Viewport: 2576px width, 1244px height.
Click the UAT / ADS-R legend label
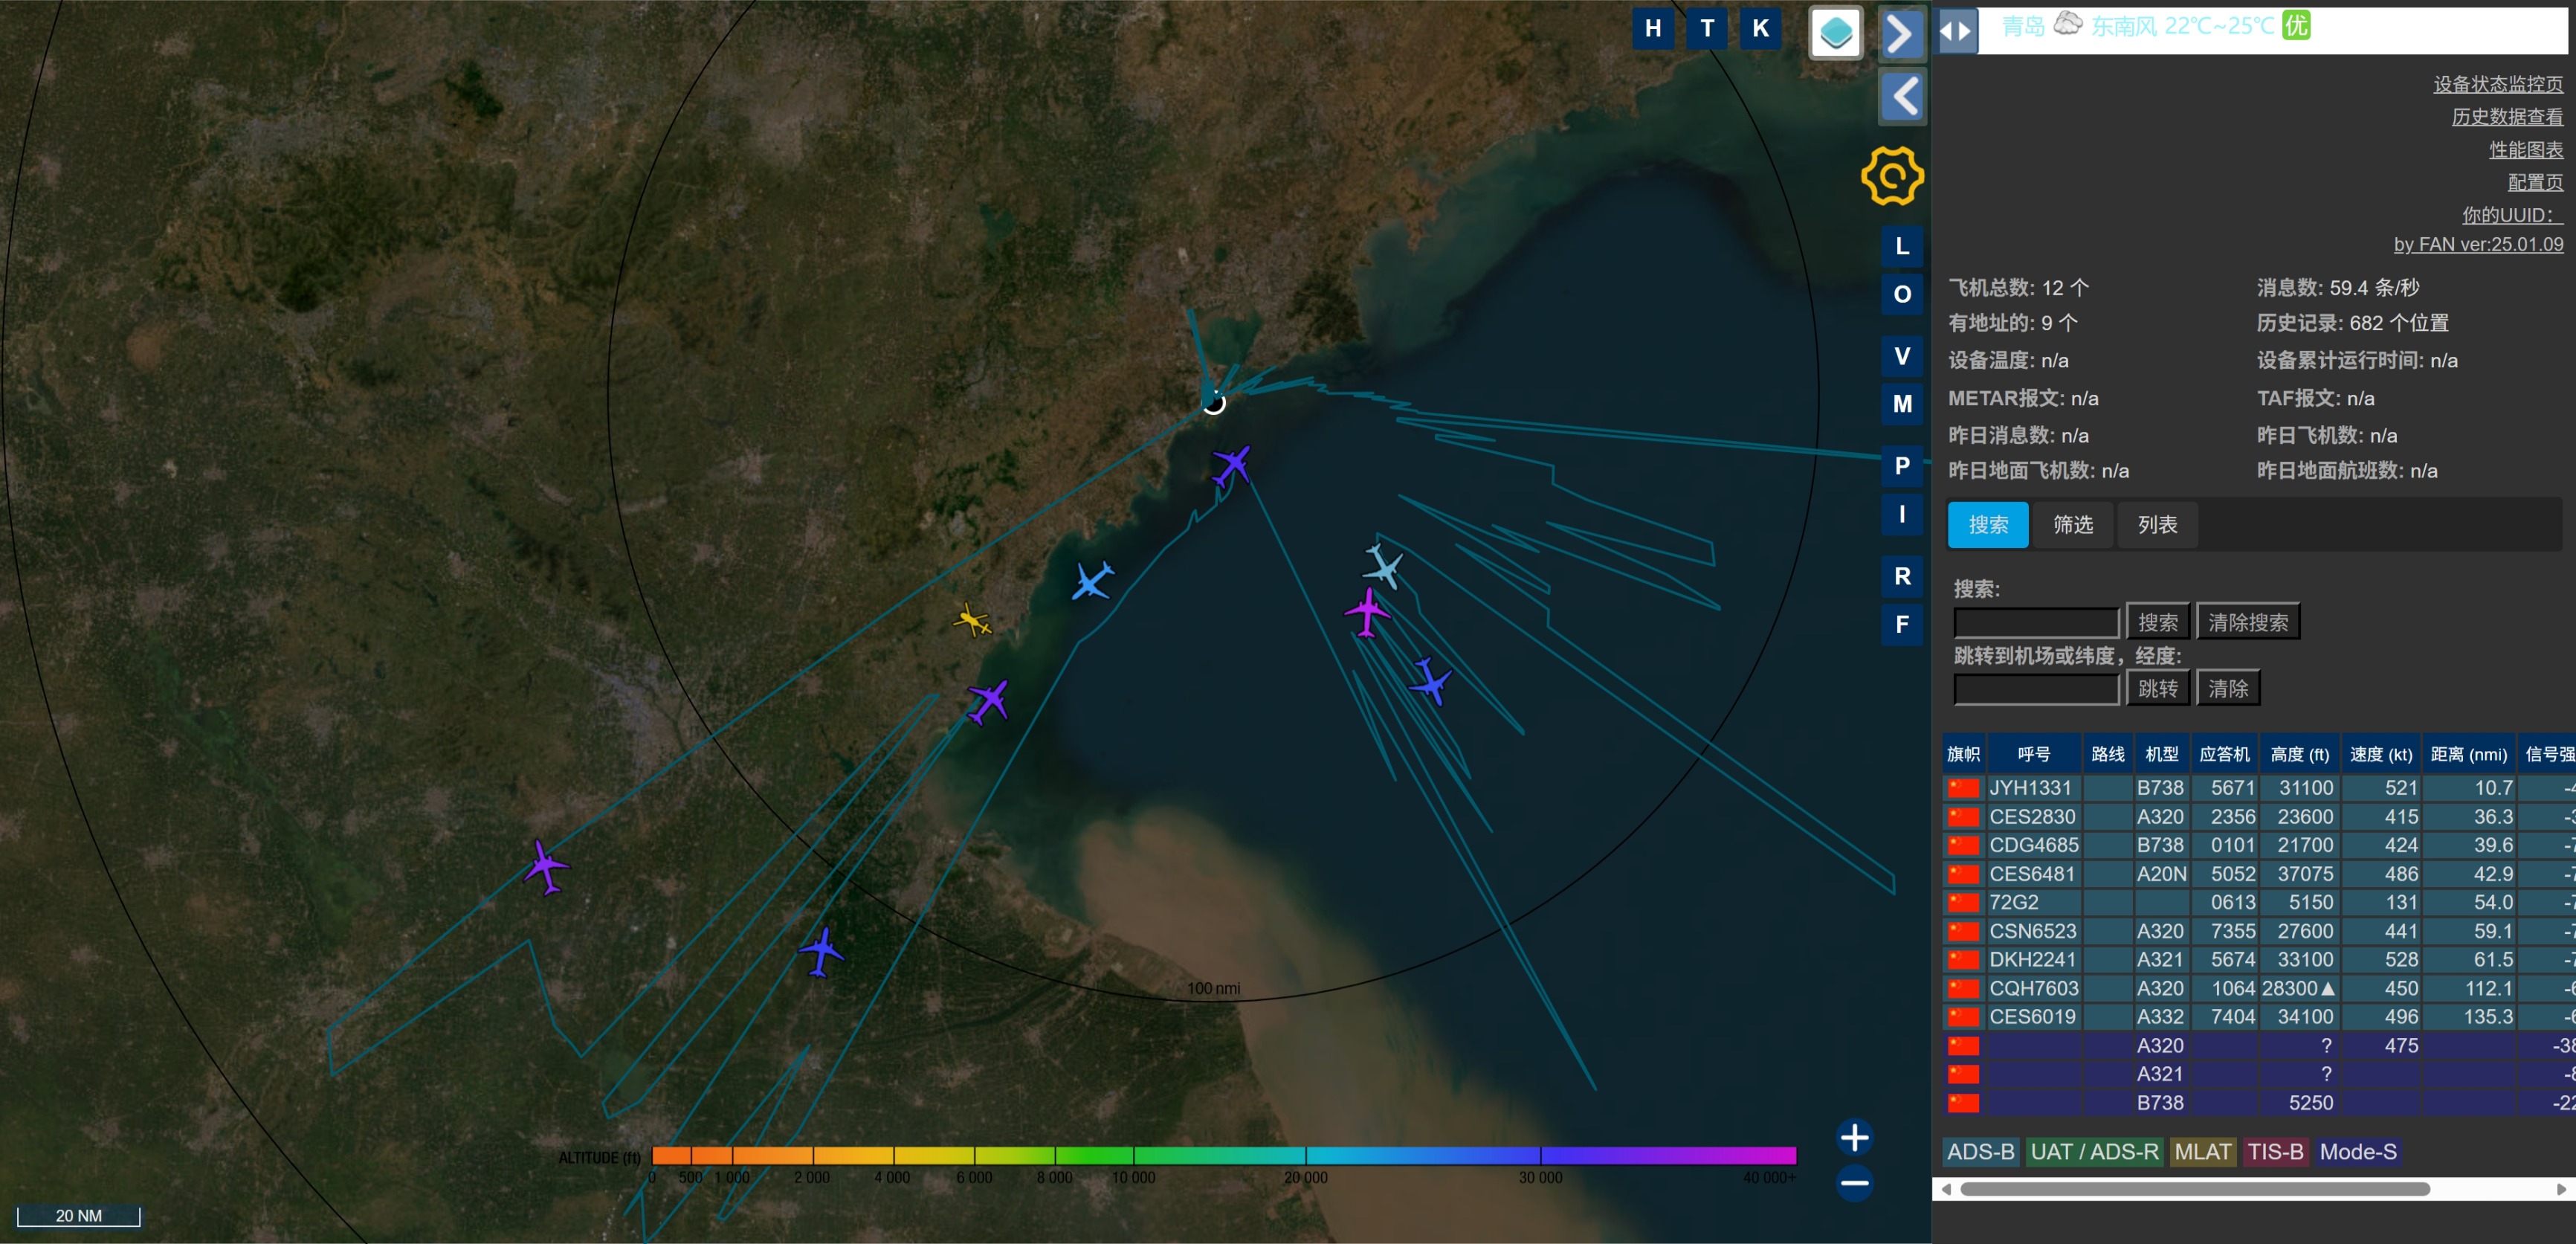click(x=2094, y=1152)
